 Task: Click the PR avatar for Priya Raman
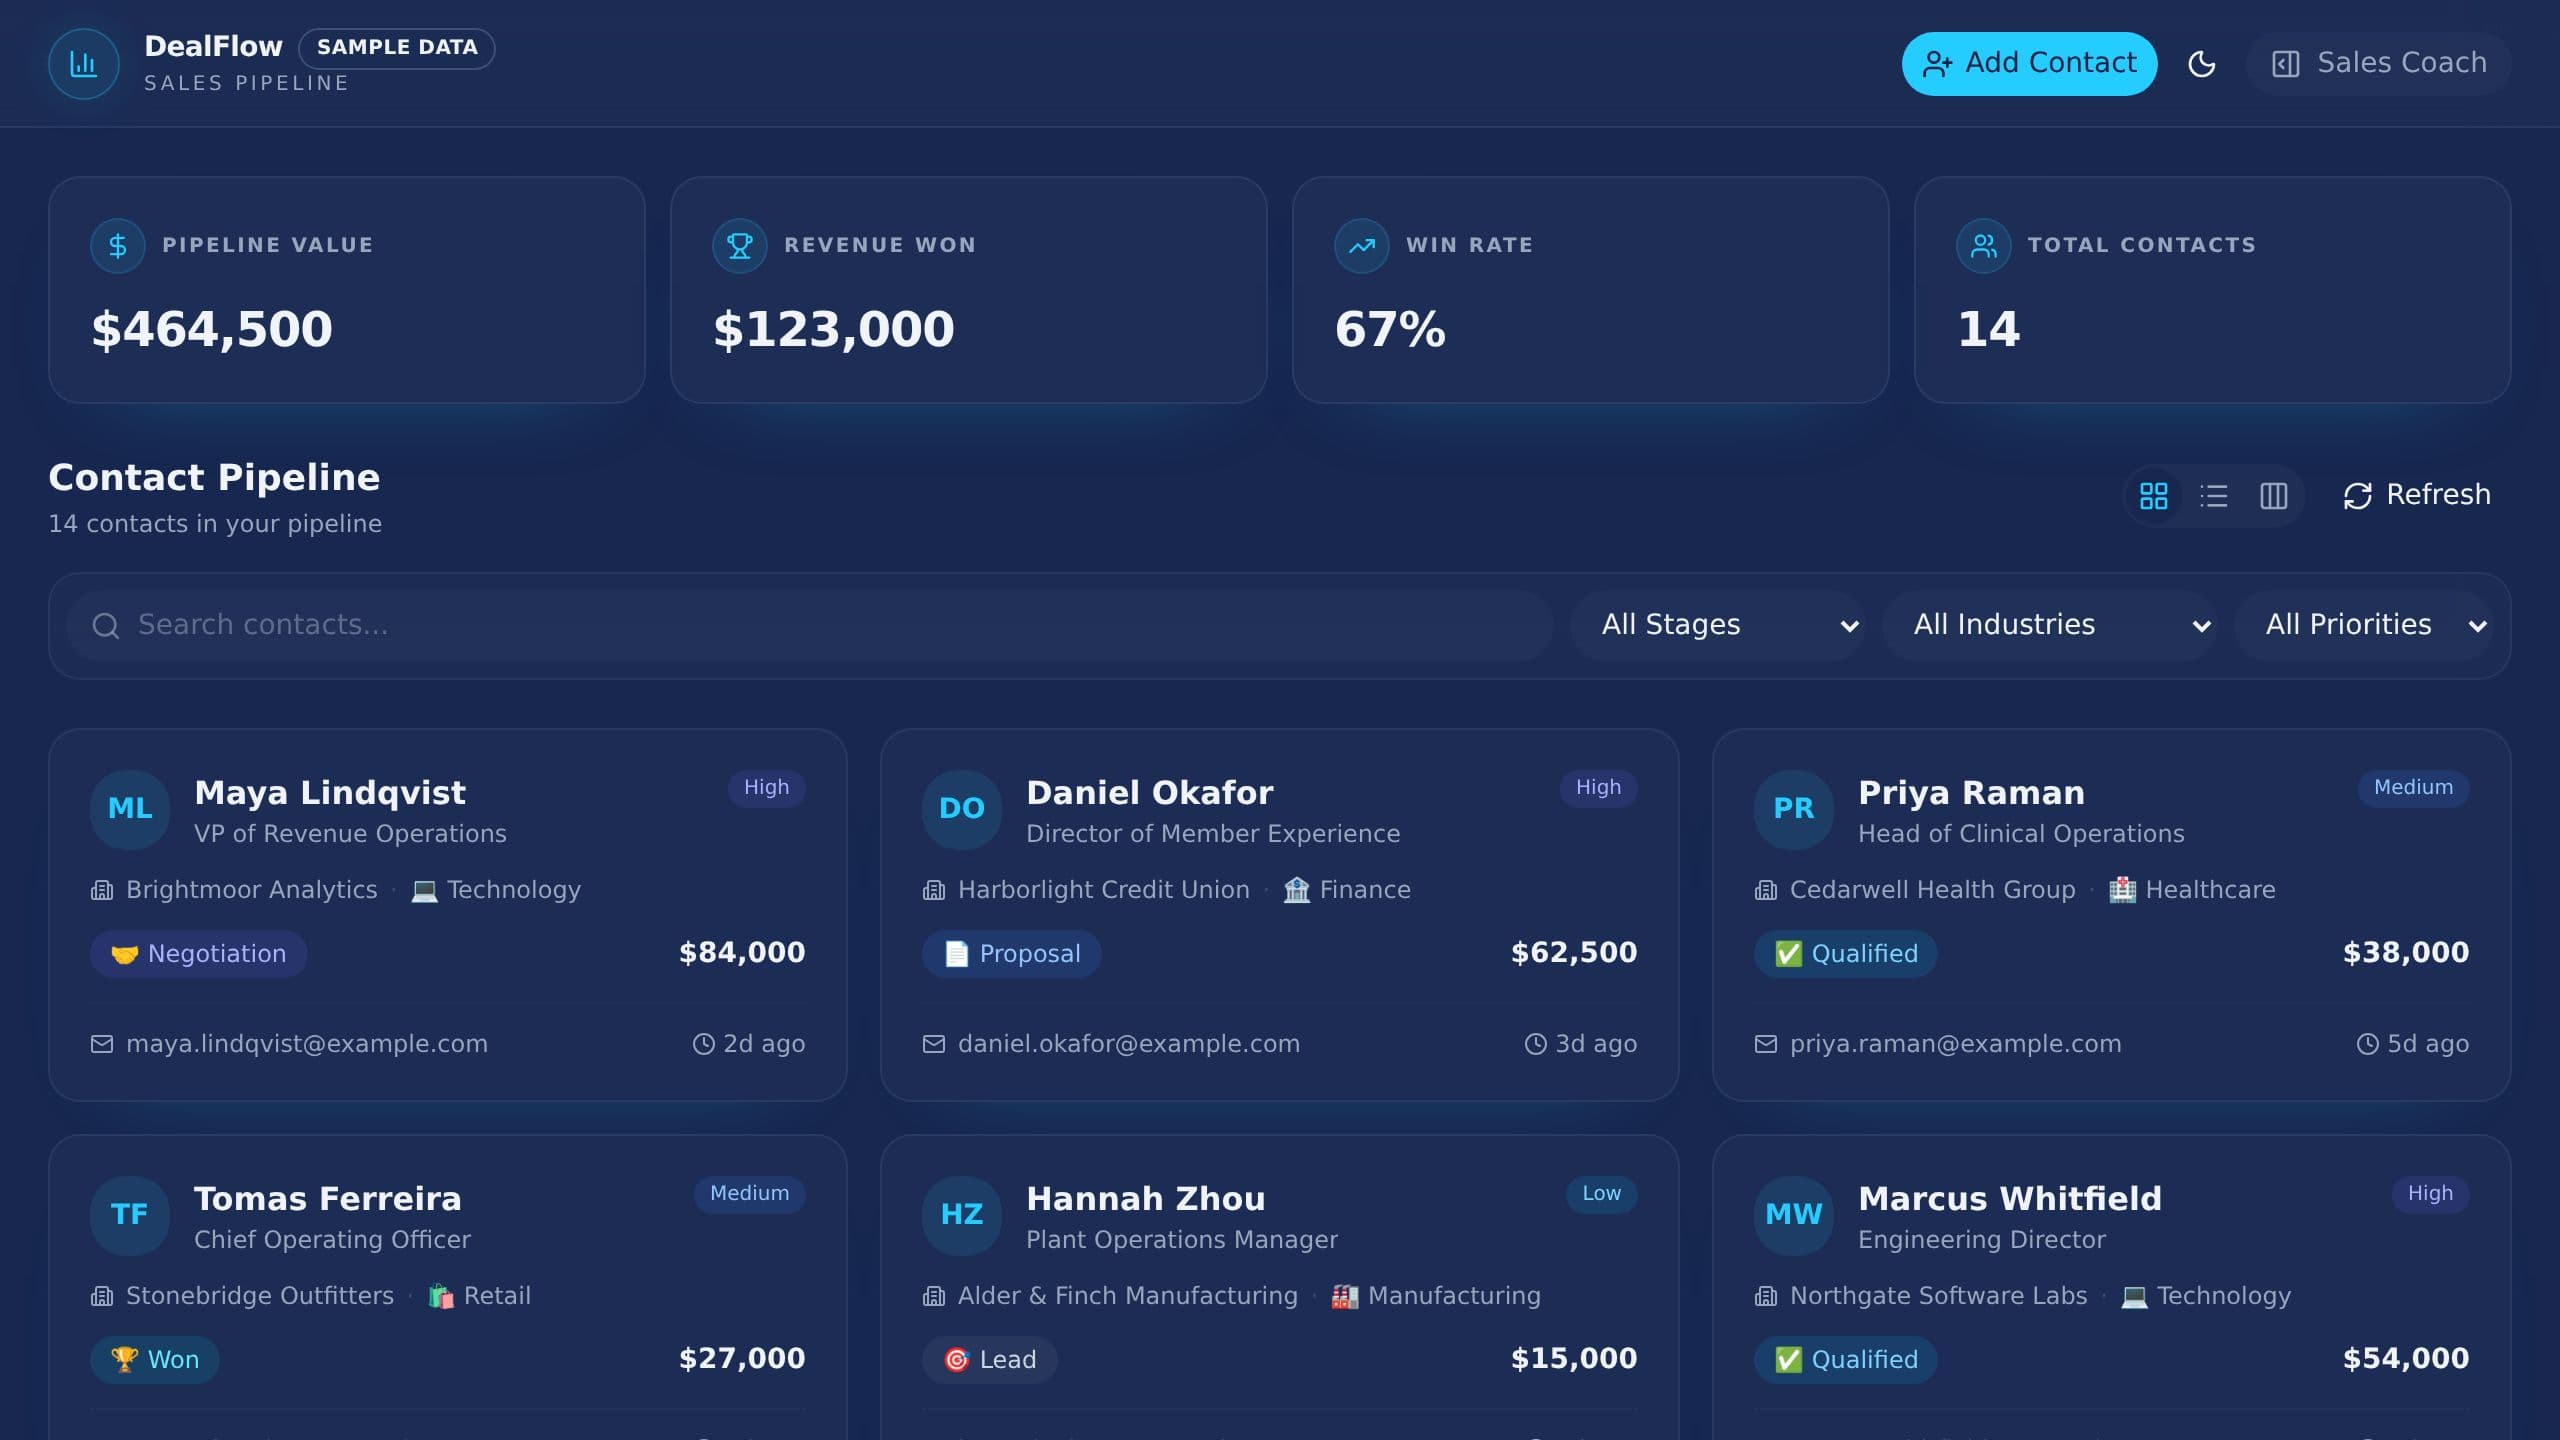click(1794, 809)
